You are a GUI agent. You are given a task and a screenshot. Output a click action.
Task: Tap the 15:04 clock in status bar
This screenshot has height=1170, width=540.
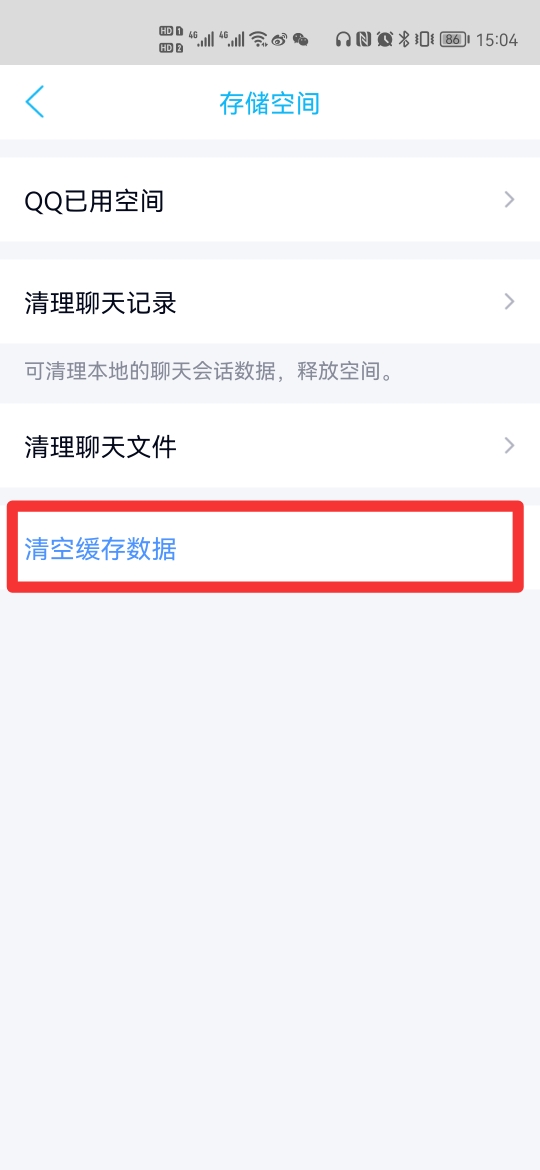[x=497, y=40]
